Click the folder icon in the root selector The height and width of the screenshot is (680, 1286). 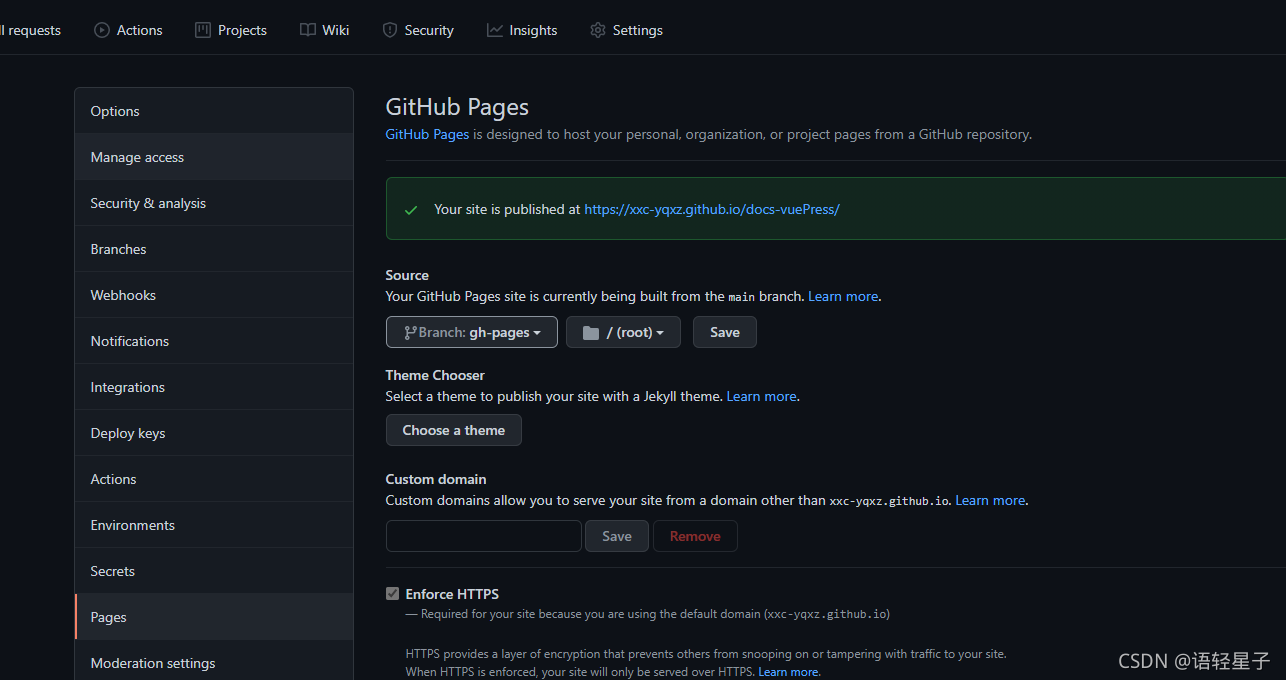point(591,332)
